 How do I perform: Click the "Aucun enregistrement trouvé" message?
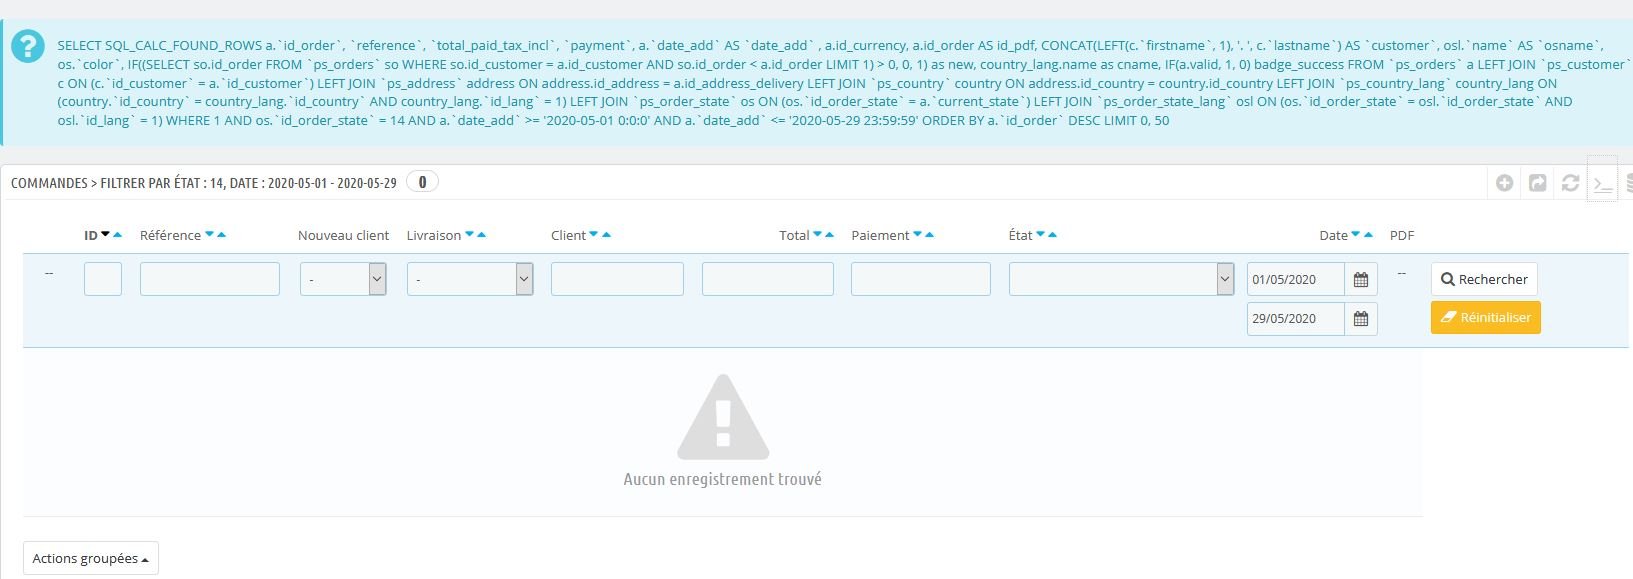pos(722,479)
